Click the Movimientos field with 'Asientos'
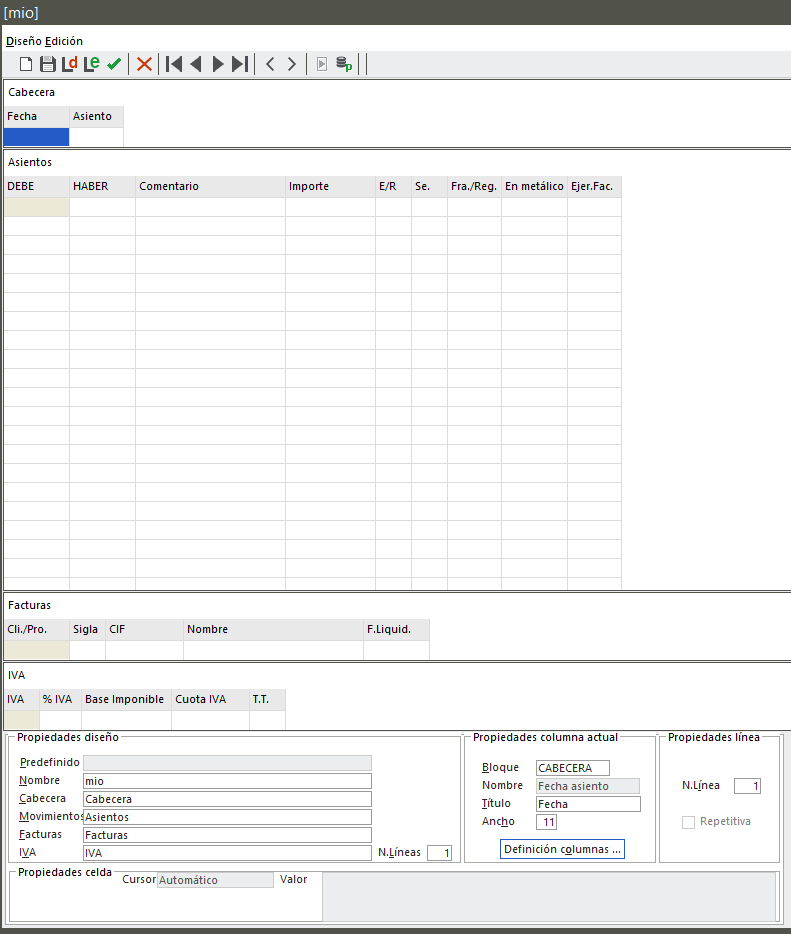Screen dimensions: 791x934 (228, 817)
